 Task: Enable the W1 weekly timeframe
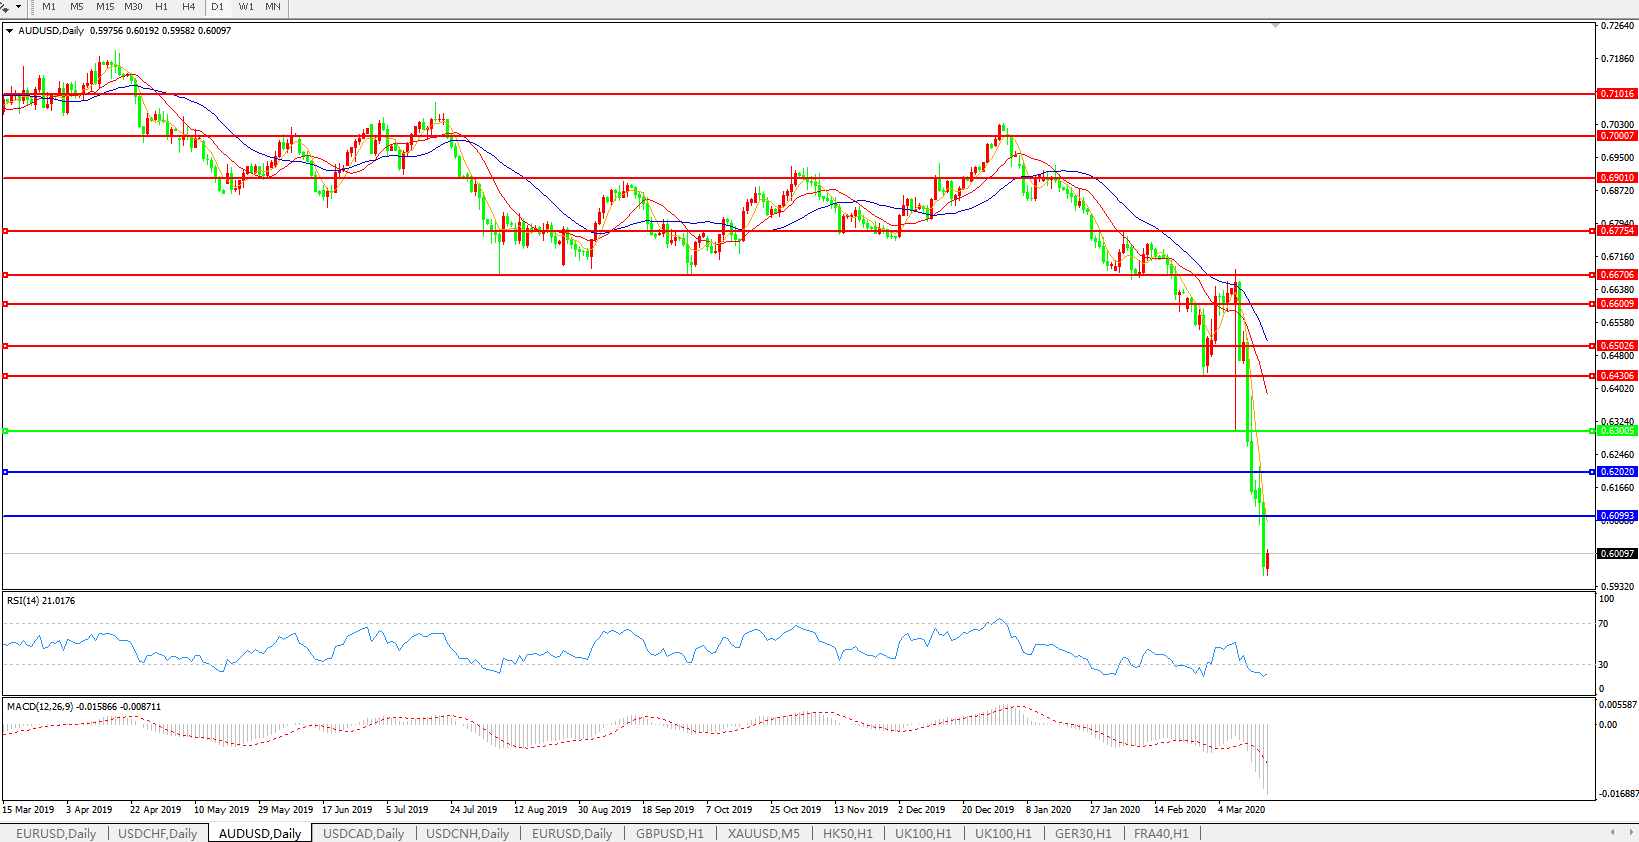[246, 7]
